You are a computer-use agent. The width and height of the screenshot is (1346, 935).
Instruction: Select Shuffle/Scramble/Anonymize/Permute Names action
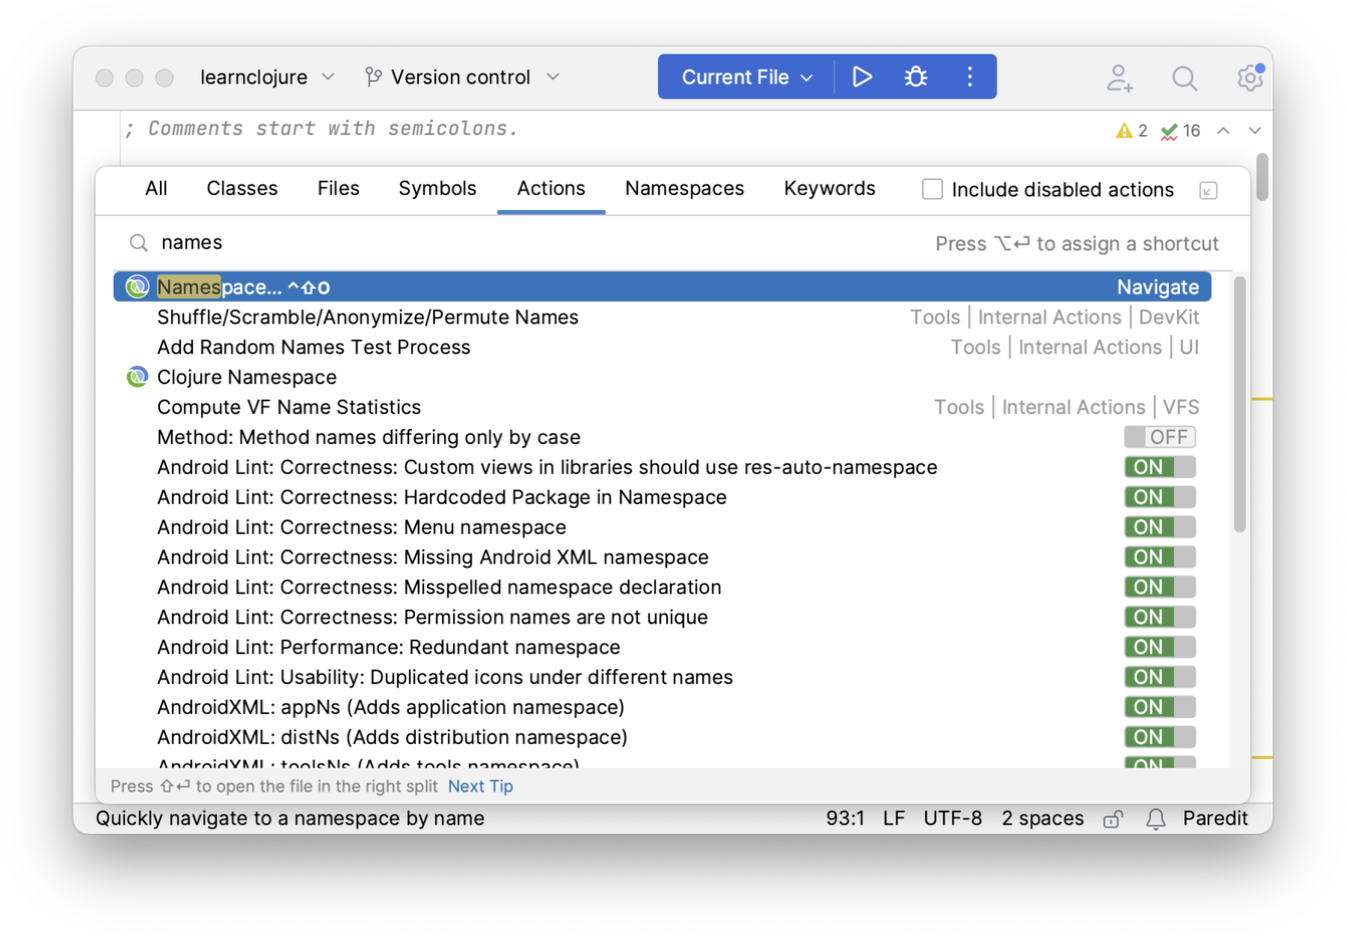click(x=662, y=317)
